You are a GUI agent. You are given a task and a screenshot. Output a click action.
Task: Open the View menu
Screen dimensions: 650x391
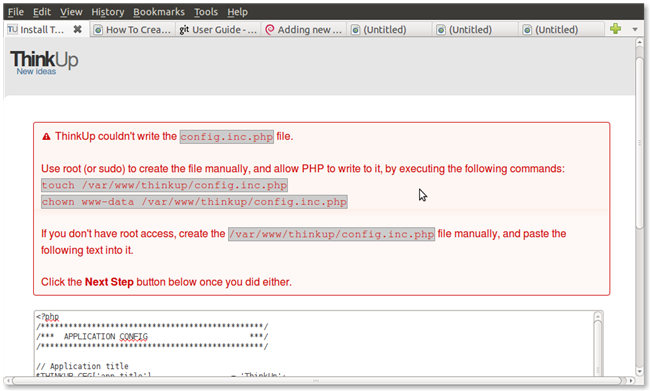pyautogui.click(x=71, y=12)
